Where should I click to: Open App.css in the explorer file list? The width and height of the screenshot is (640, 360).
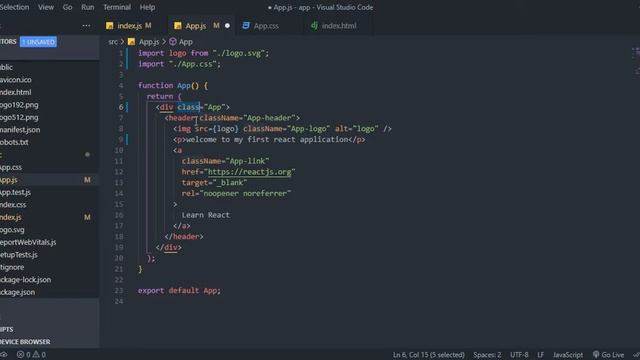11,167
